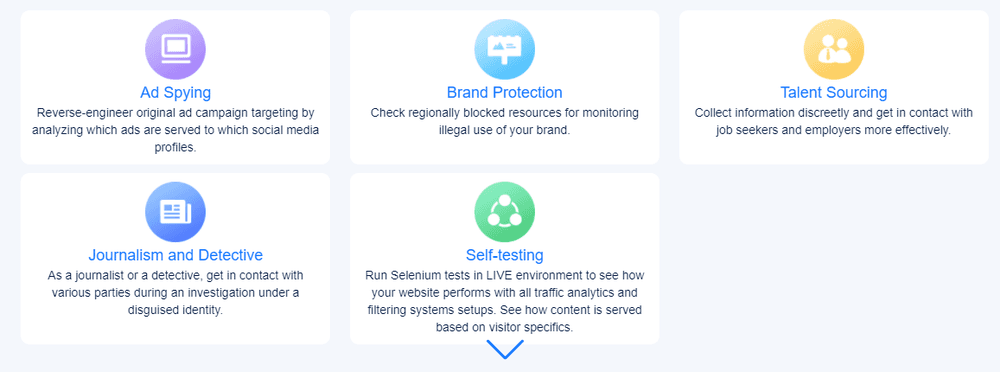Select the Ad Spying feature card
Screen dimensions: 1000x372
tap(175, 87)
